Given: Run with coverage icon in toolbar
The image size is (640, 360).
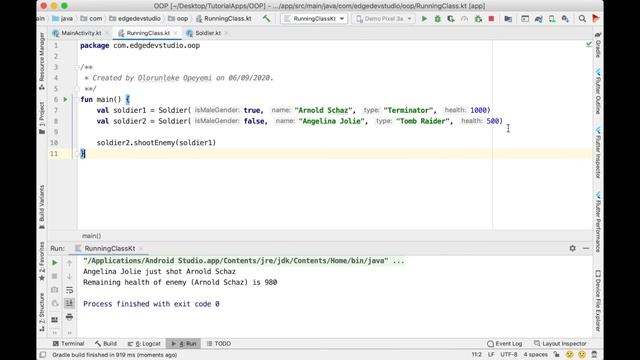Looking at the screenshot, I should 451,19.
